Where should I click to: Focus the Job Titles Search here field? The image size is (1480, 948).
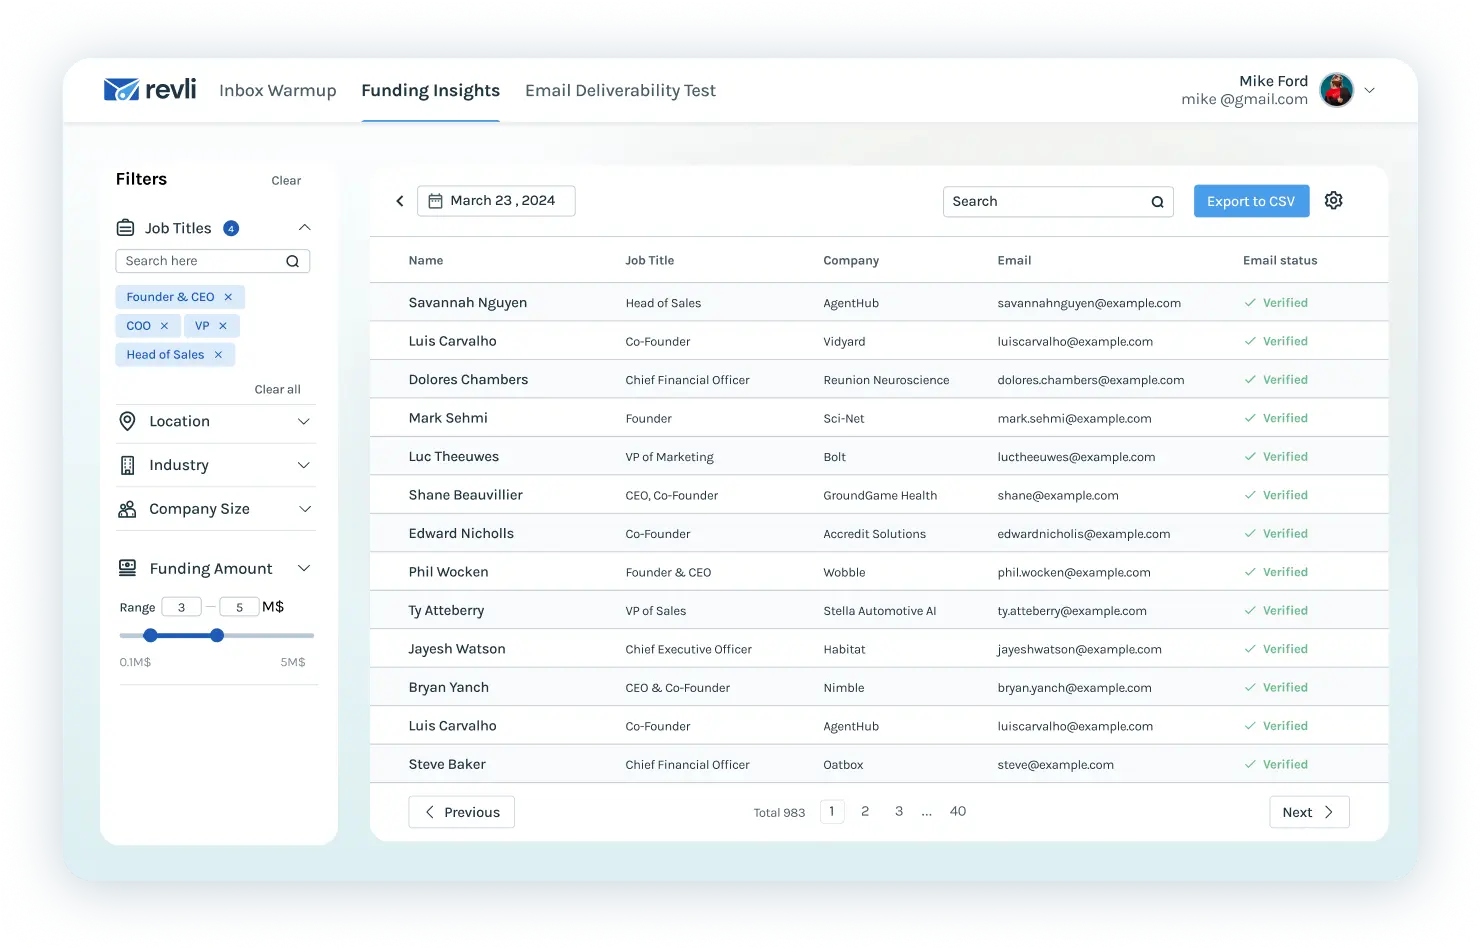click(x=213, y=261)
